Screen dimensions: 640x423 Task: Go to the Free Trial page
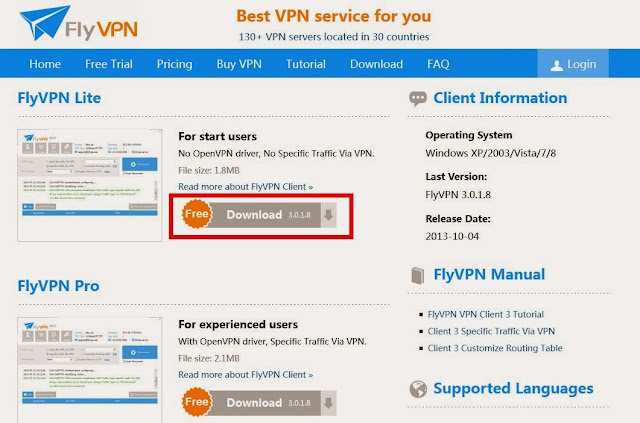pos(109,64)
